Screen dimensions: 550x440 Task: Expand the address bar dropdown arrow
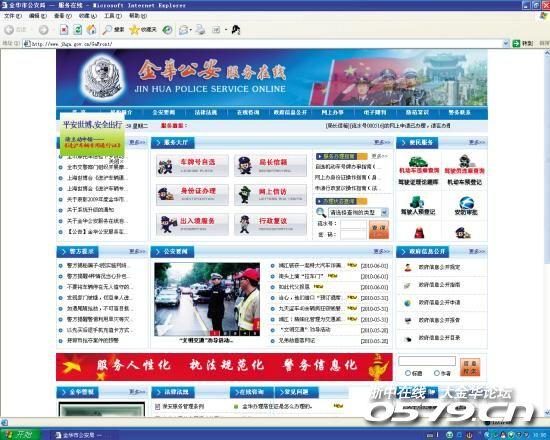506,44
